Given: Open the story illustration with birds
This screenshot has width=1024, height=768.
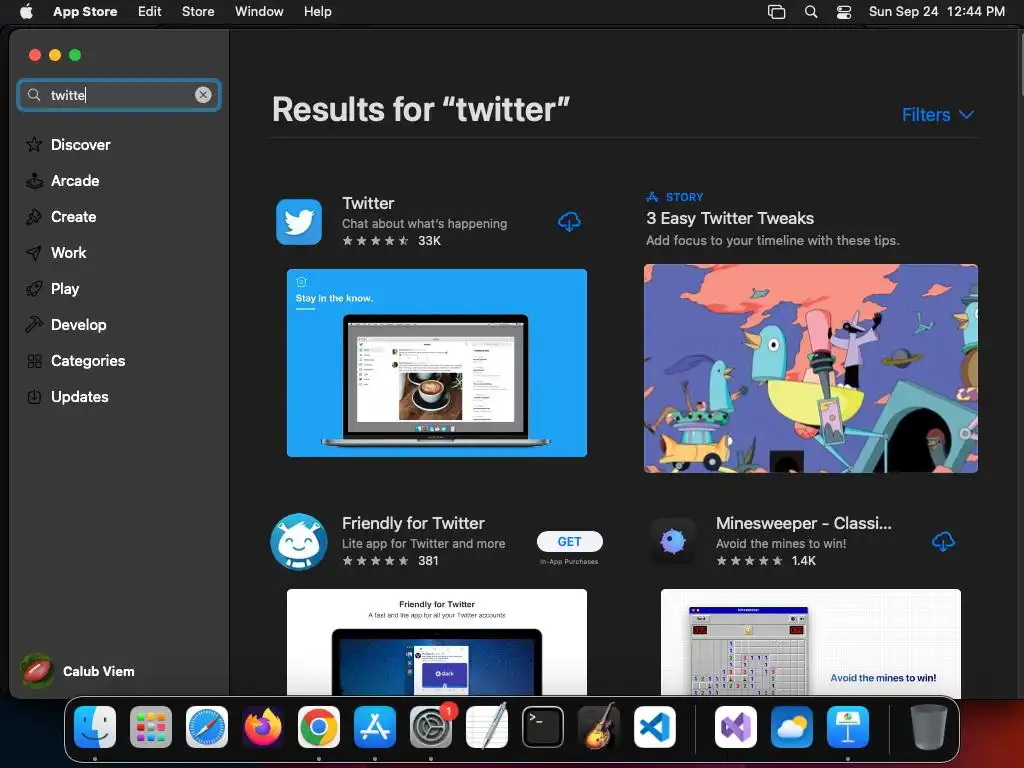Looking at the screenshot, I should [x=810, y=368].
